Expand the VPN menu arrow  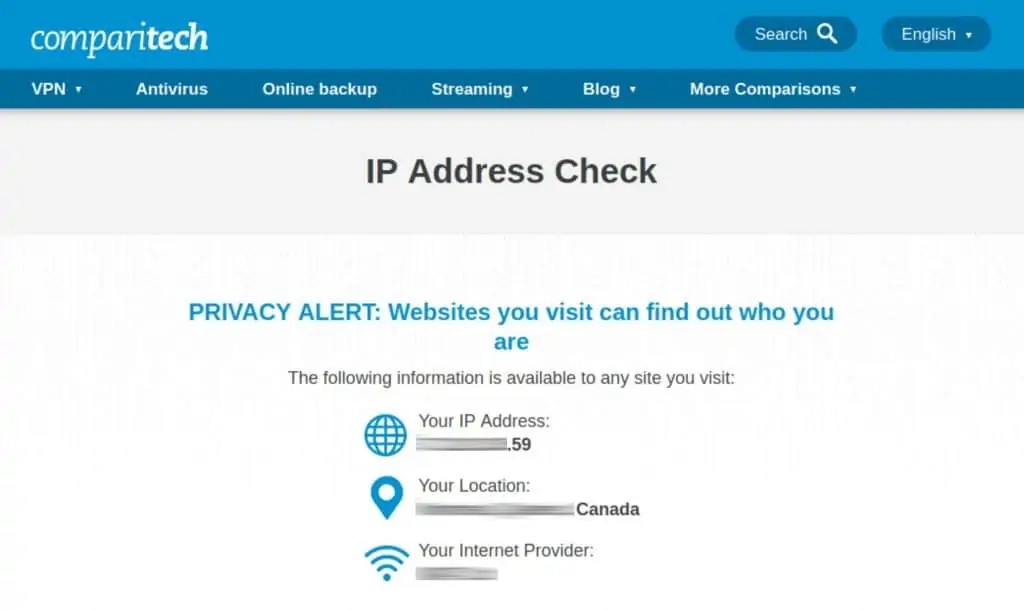pyautogui.click(x=78, y=90)
